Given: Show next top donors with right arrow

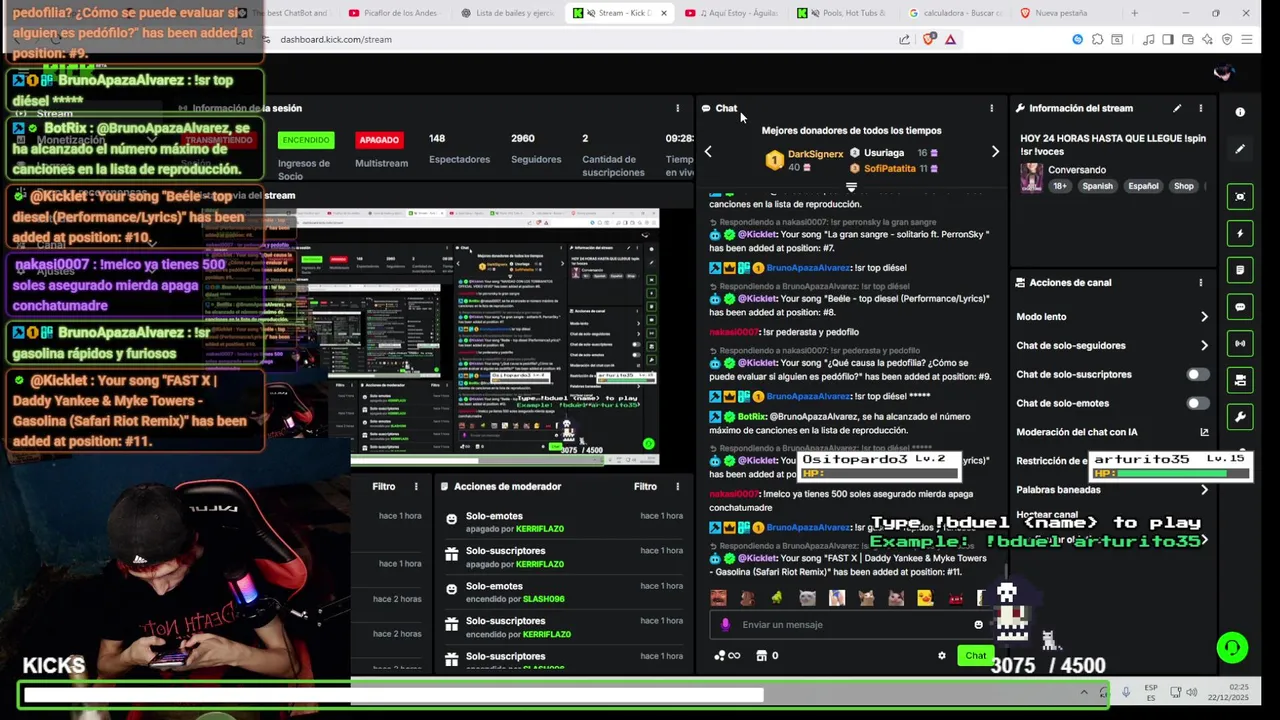Looking at the screenshot, I should click(x=995, y=152).
